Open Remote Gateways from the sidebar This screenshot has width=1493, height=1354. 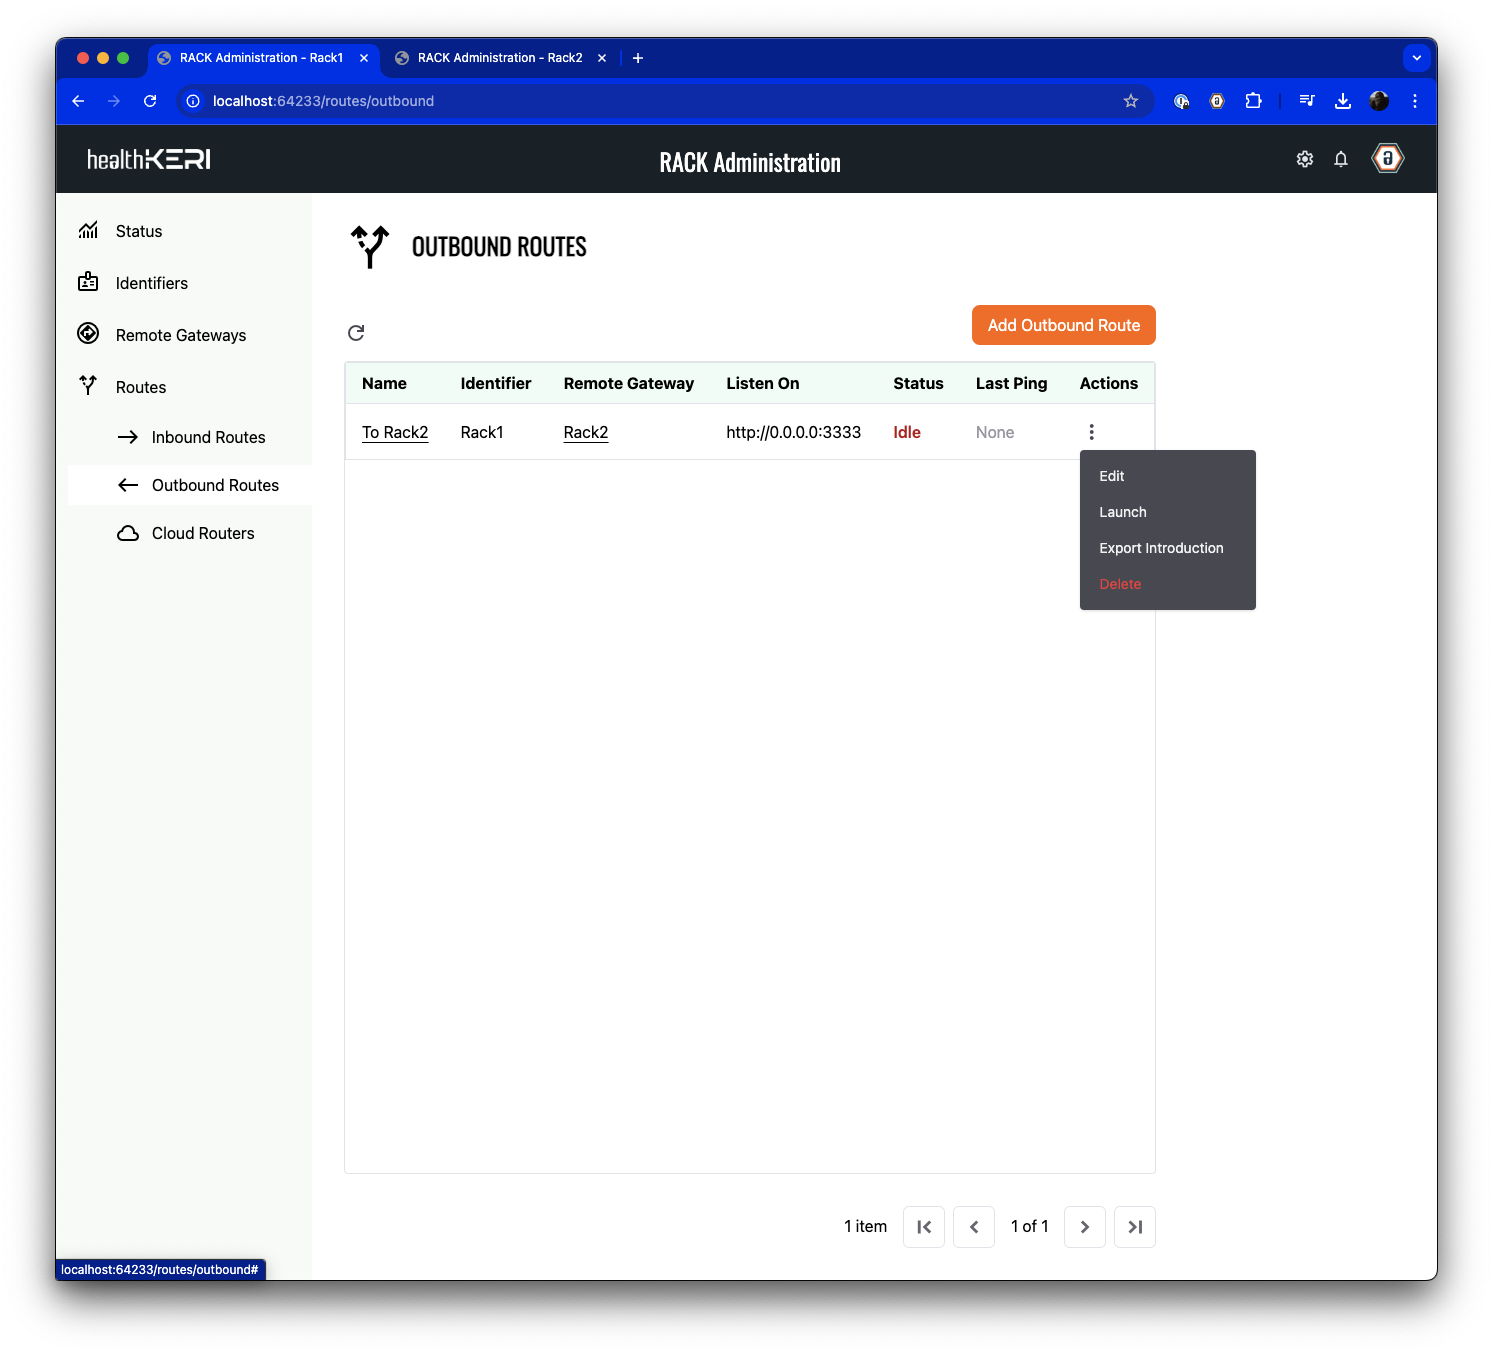[x=180, y=334]
